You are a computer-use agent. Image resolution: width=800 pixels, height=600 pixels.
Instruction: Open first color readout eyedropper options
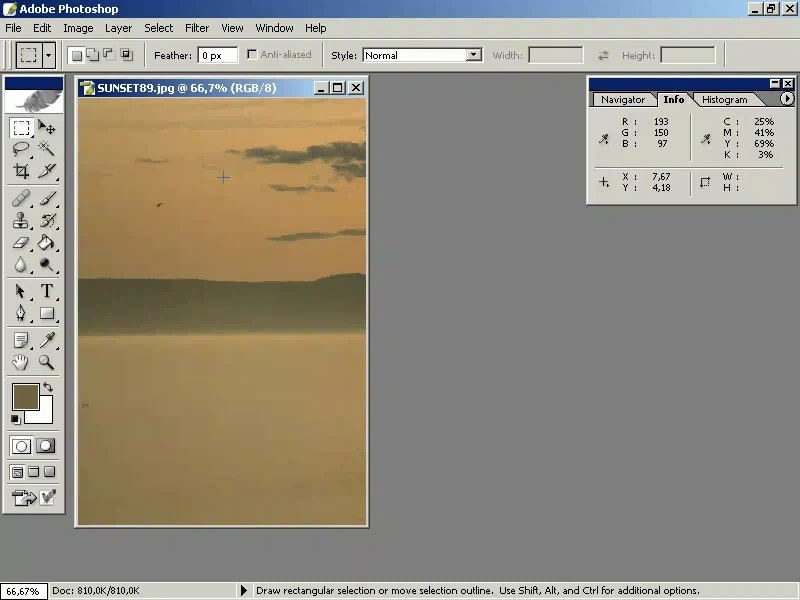(x=604, y=138)
